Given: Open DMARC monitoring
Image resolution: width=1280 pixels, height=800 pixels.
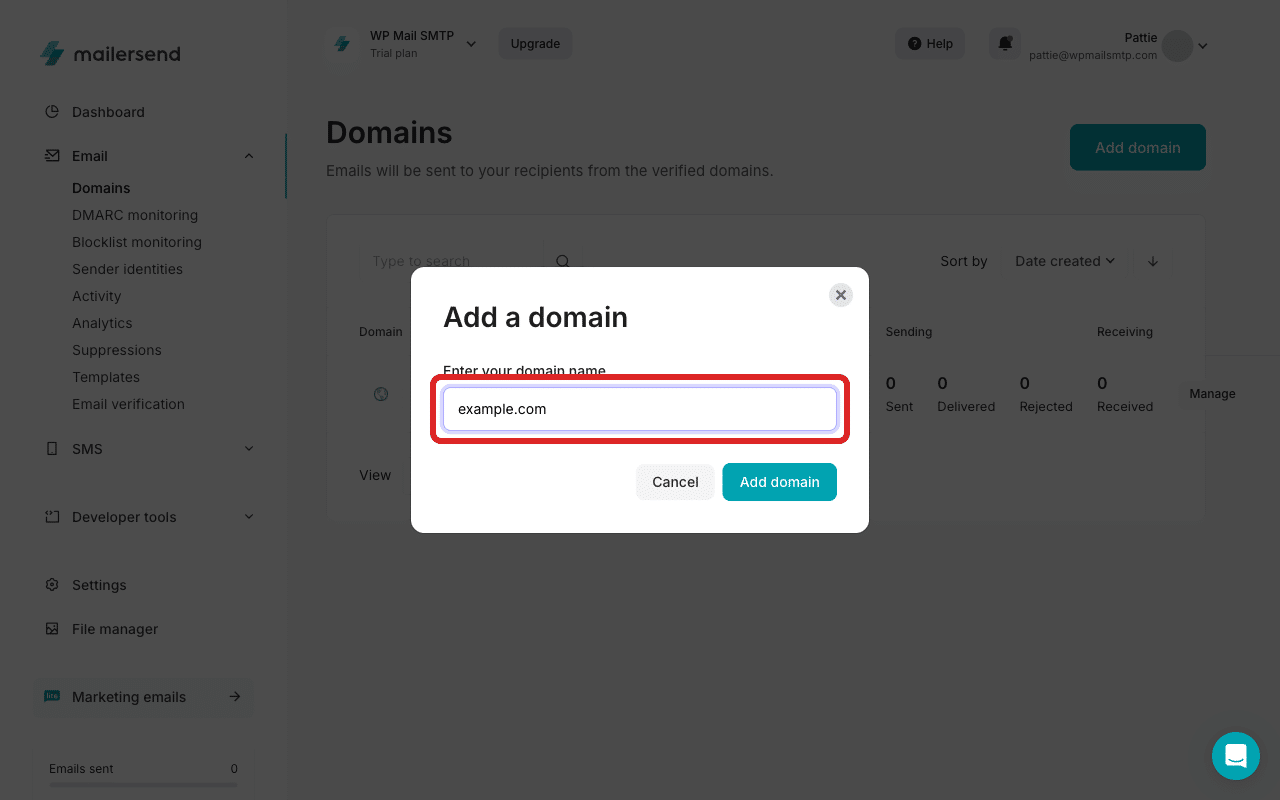Looking at the screenshot, I should point(135,214).
